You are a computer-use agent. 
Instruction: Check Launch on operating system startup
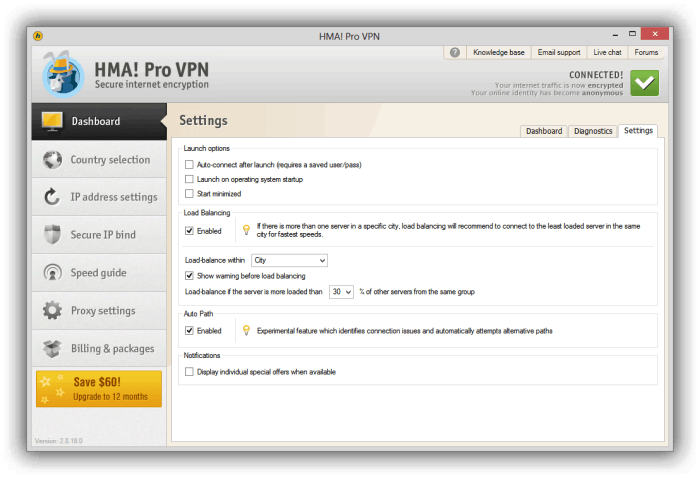click(189, 179)
